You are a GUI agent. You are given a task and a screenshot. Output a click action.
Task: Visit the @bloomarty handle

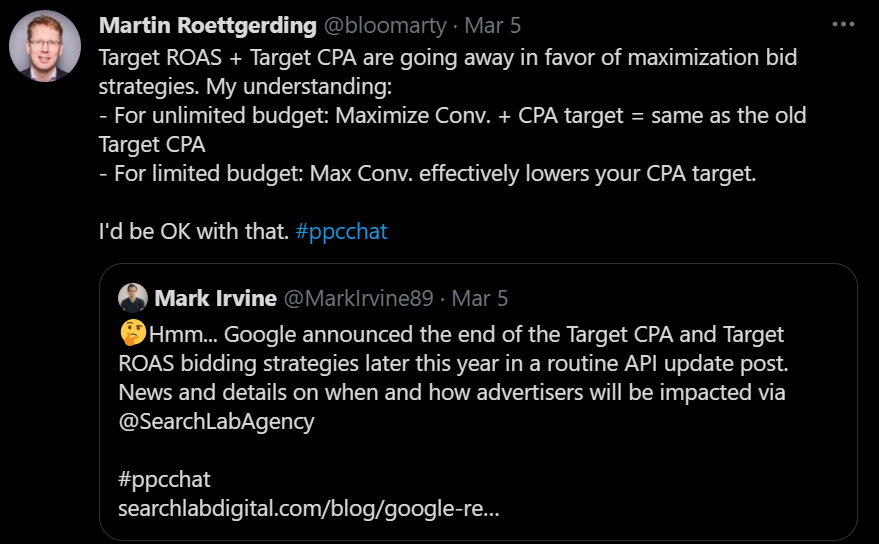pyautogui.click(x=385, y=25)
